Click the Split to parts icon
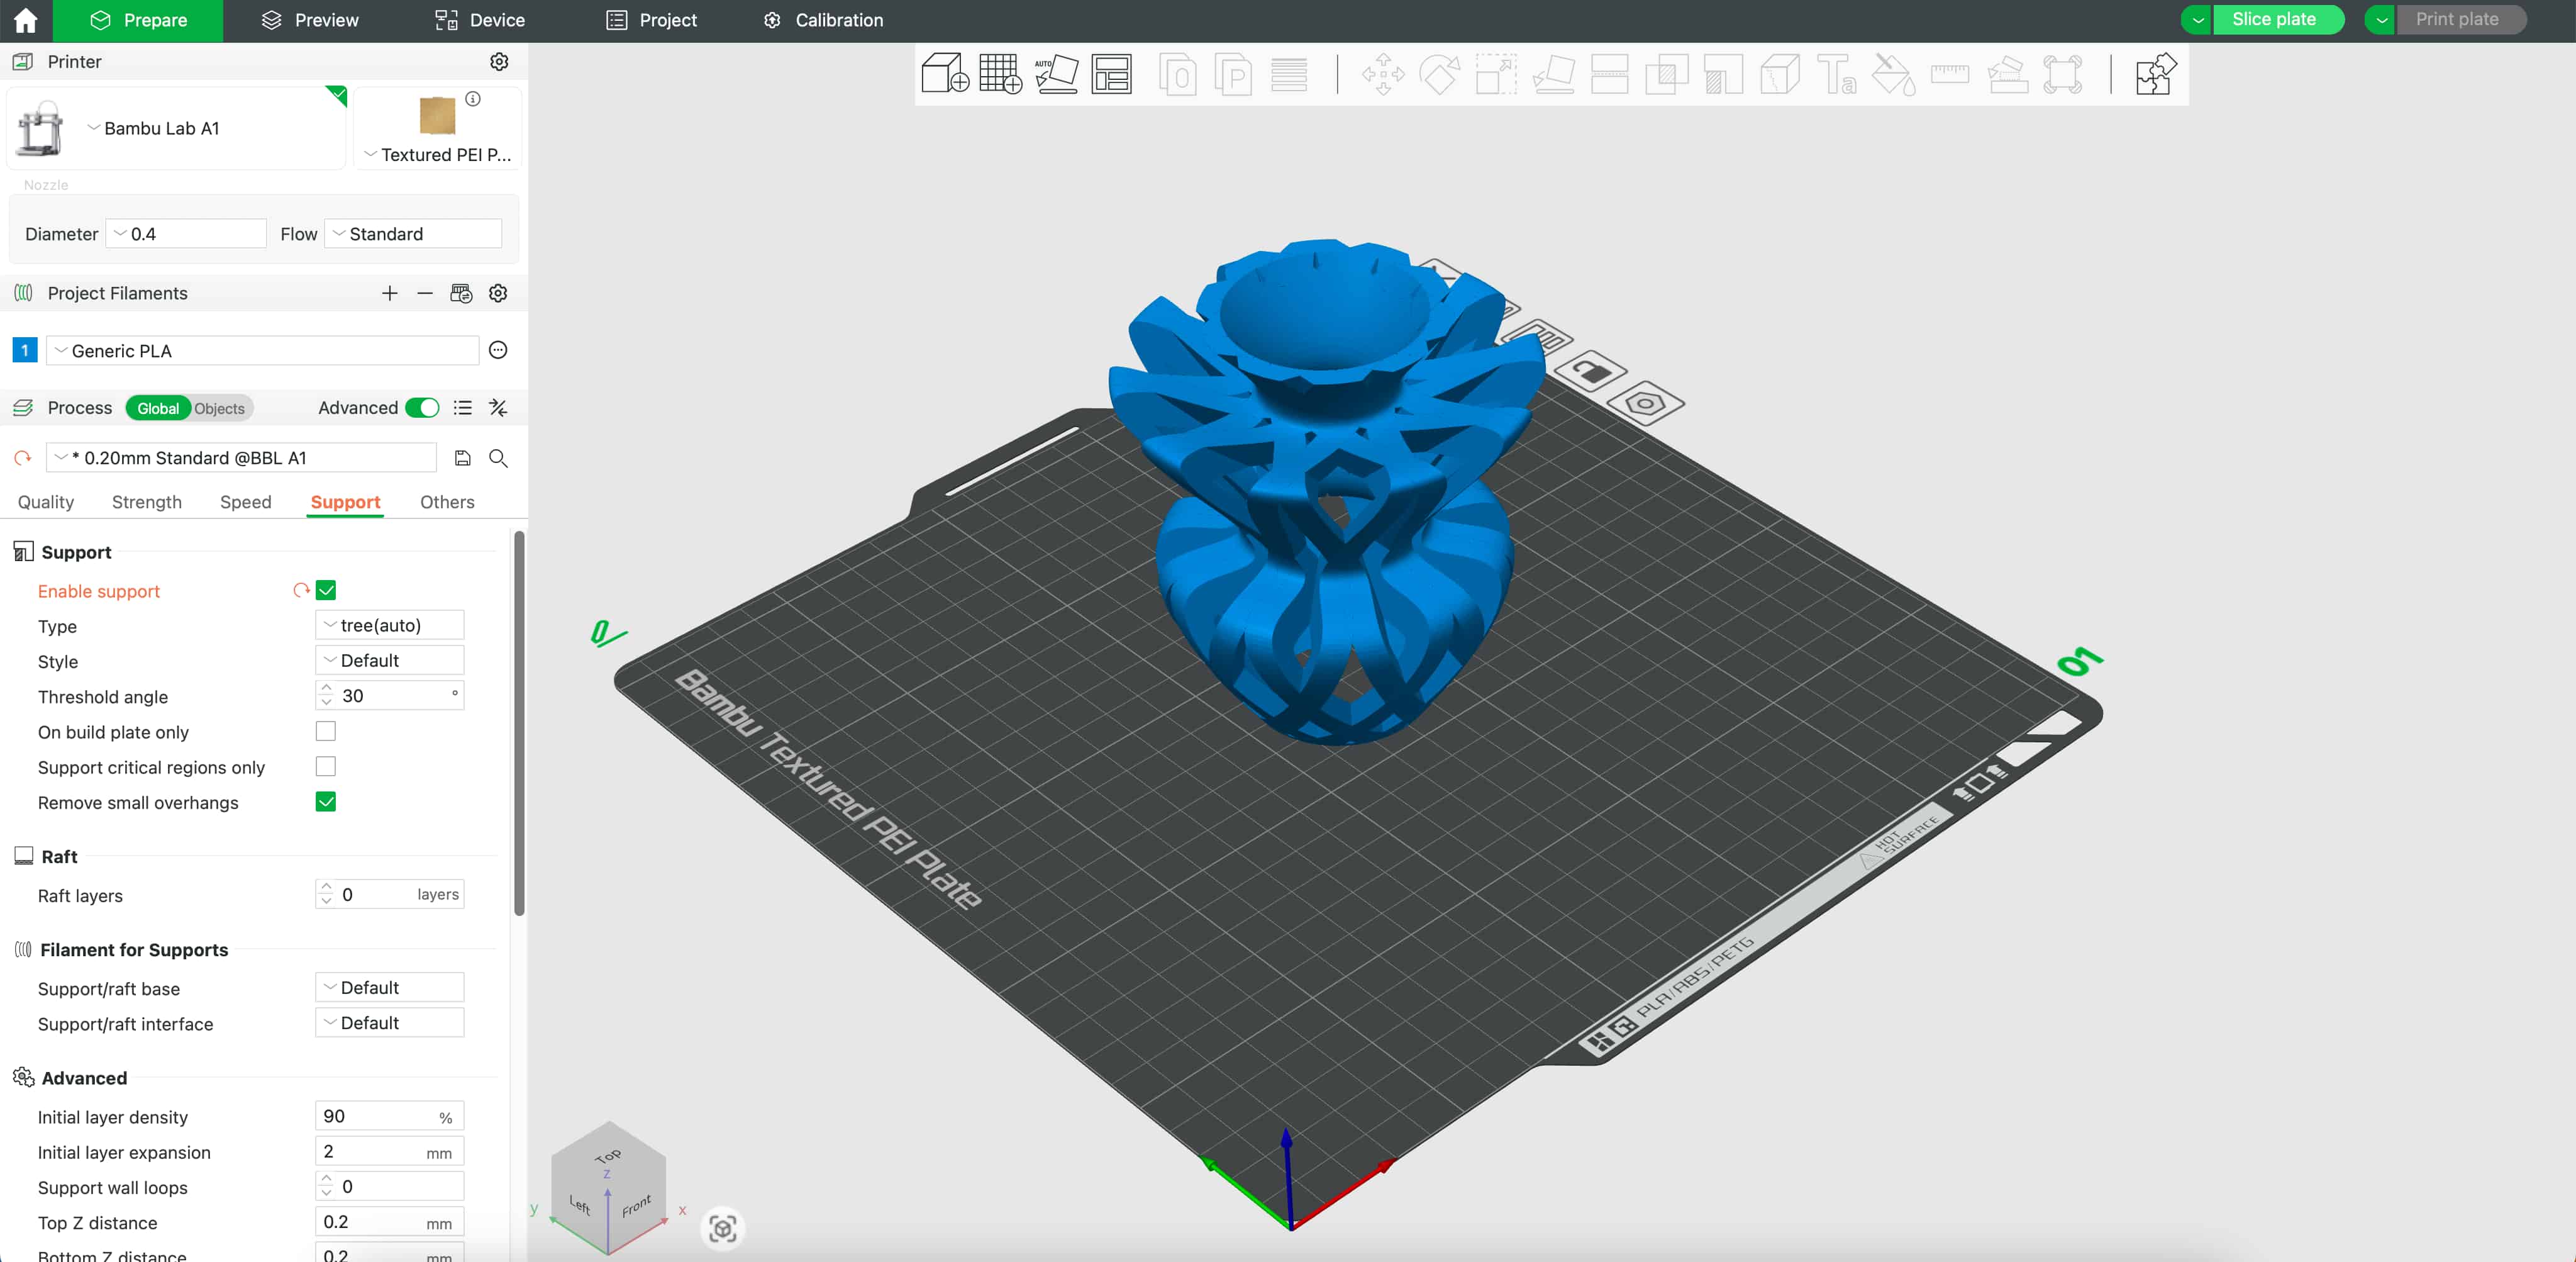Viewport: 2576px width, 1262px height. click(1233, 74)
